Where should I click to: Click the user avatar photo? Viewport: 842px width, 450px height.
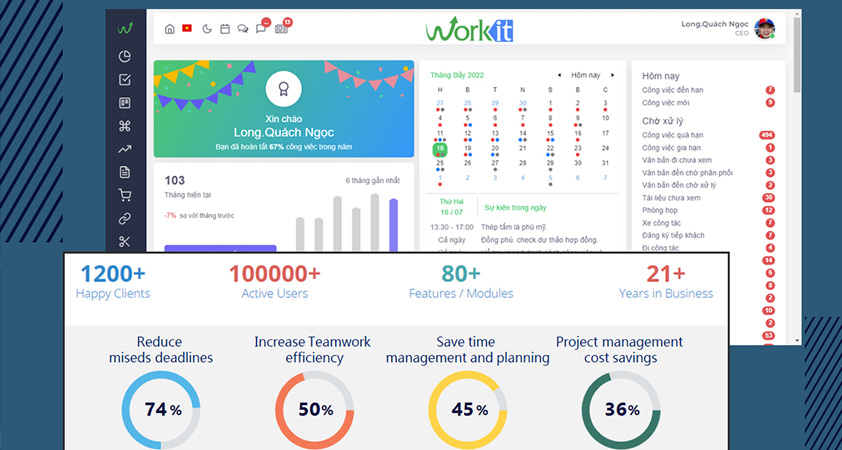[x=764, y=28]
